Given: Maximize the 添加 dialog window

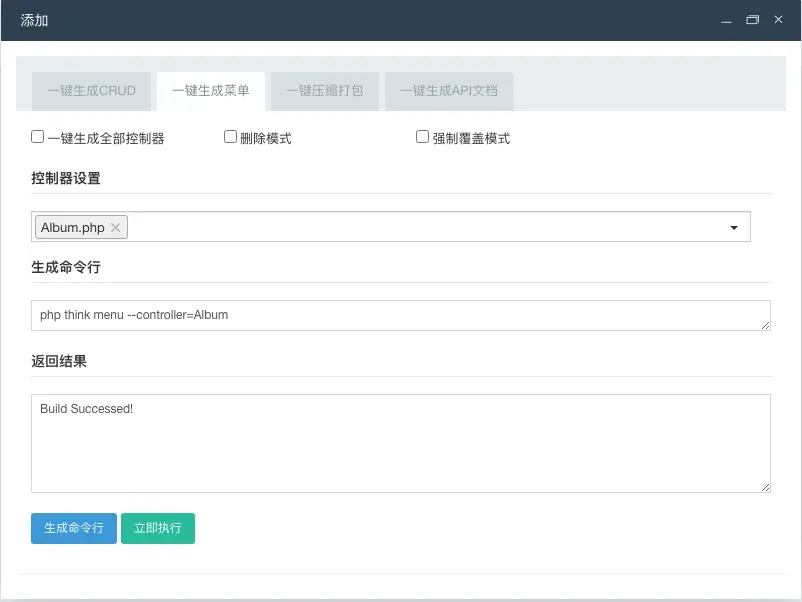Looking at the screenshot, I should coord(752,20).
